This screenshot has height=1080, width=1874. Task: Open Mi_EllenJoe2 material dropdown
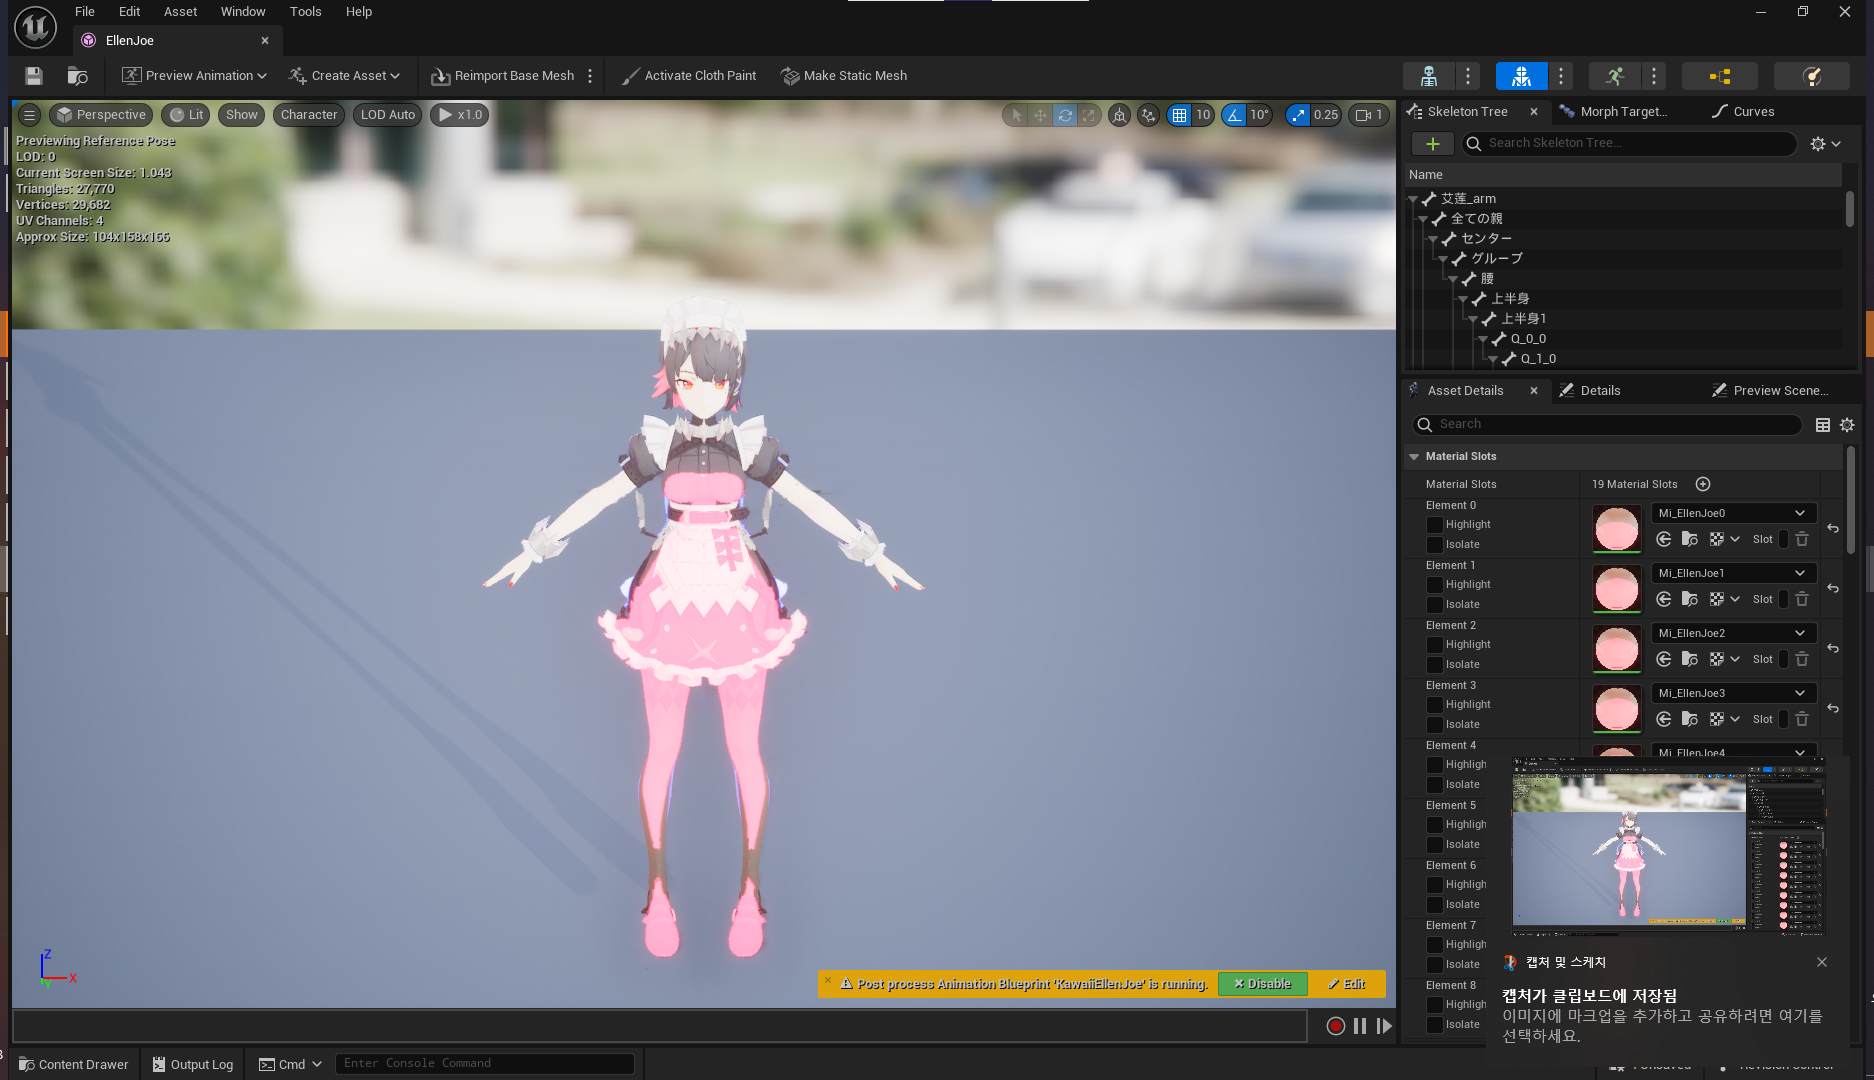(x=1733, y=633)
